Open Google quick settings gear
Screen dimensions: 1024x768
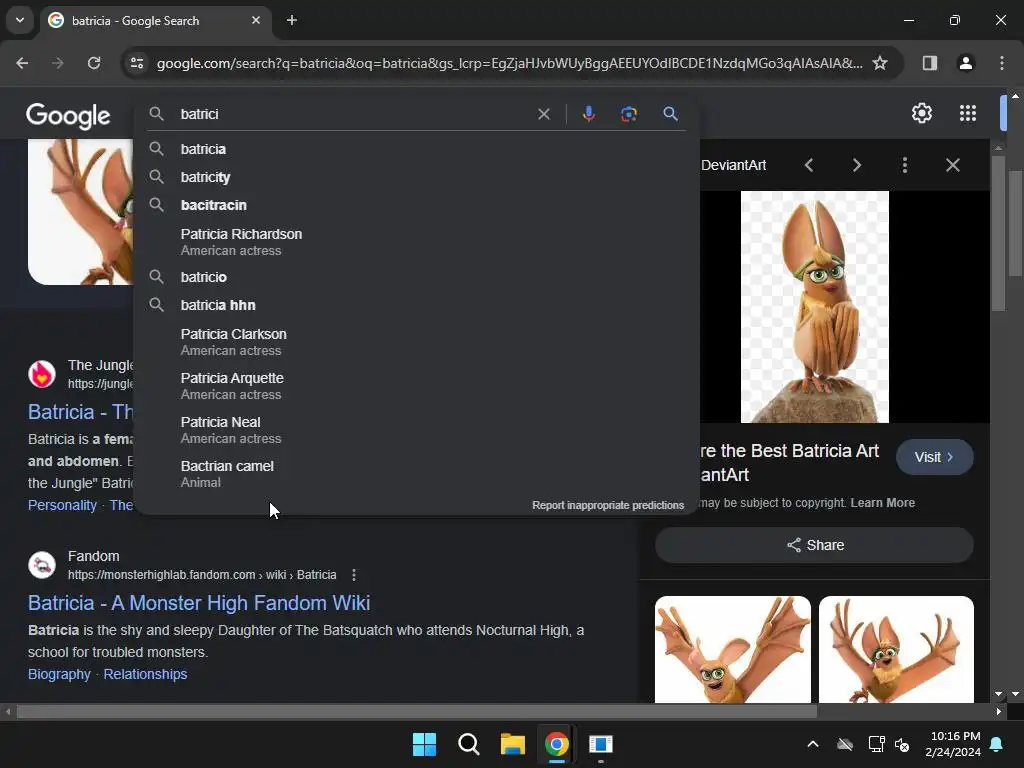921,114
